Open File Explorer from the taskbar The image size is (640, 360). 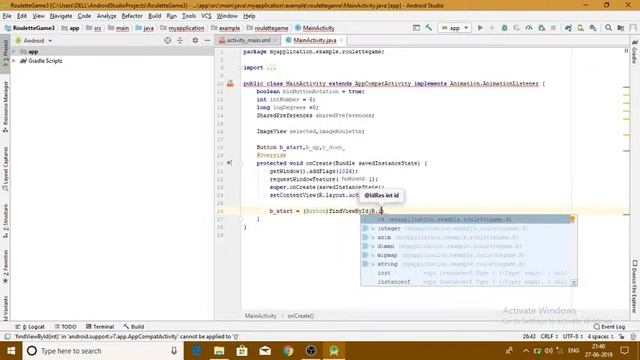click(x=219, y=351)
